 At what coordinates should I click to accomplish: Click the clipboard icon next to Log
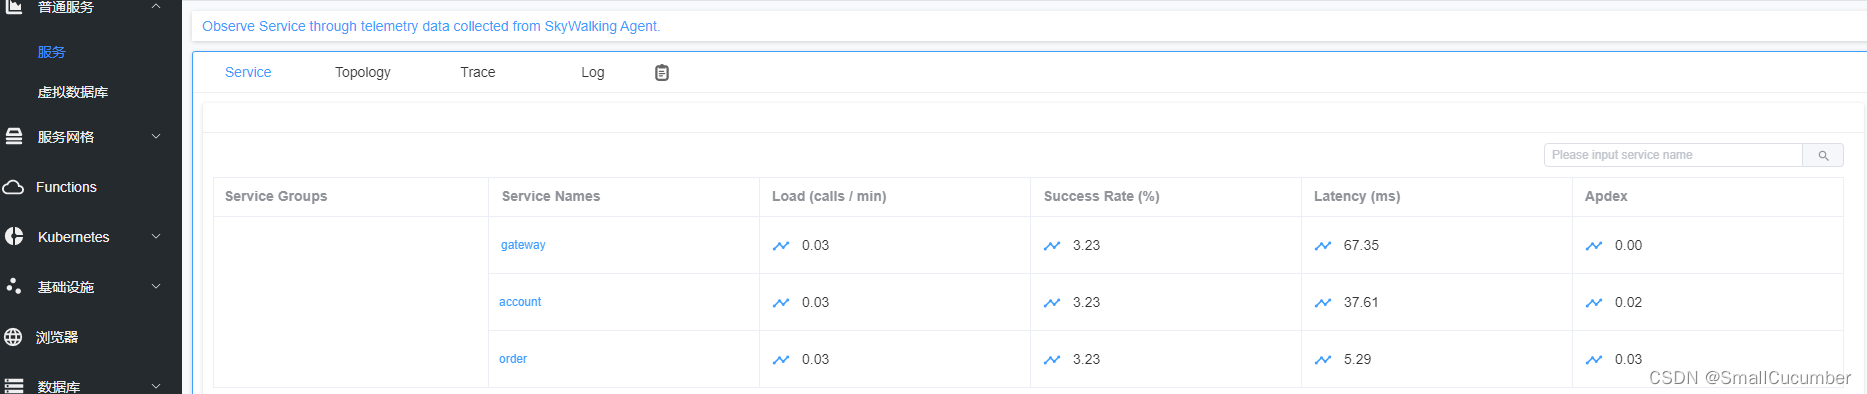tap(662, 72)
